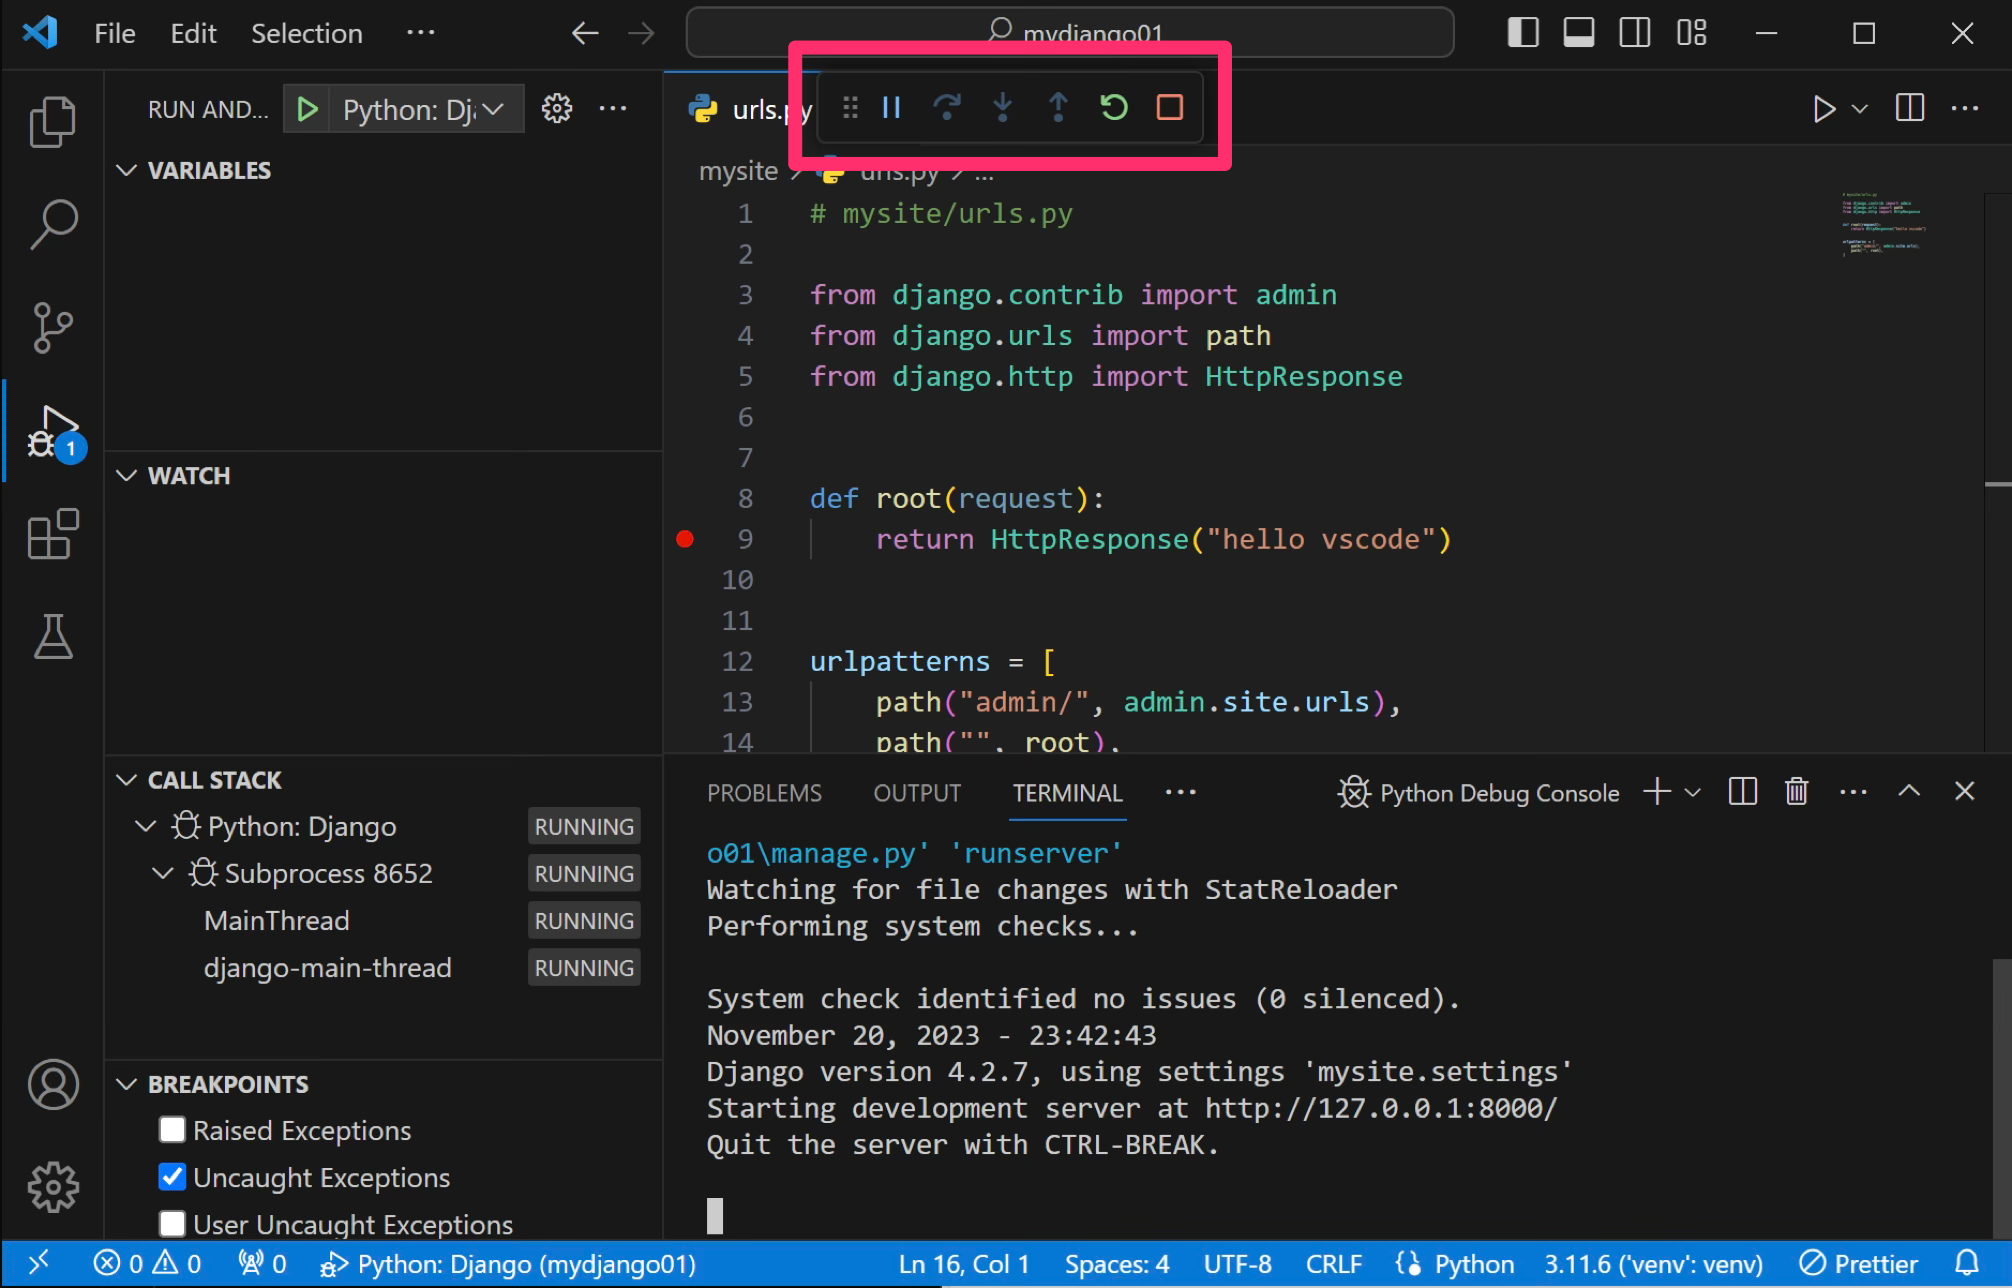Screen dimensions: 2012x1288
Task: Pause the running debug session
Action: 891,108
